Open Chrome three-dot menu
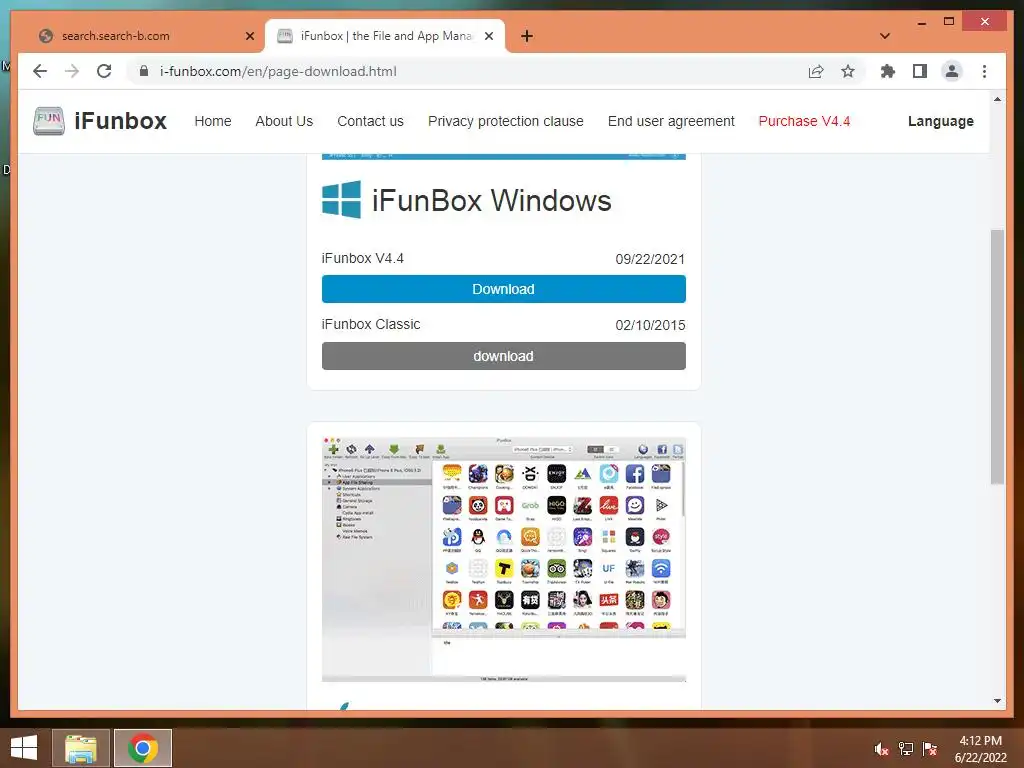The height and width of the screenshot is (768, 1024). tap(984, 71)
